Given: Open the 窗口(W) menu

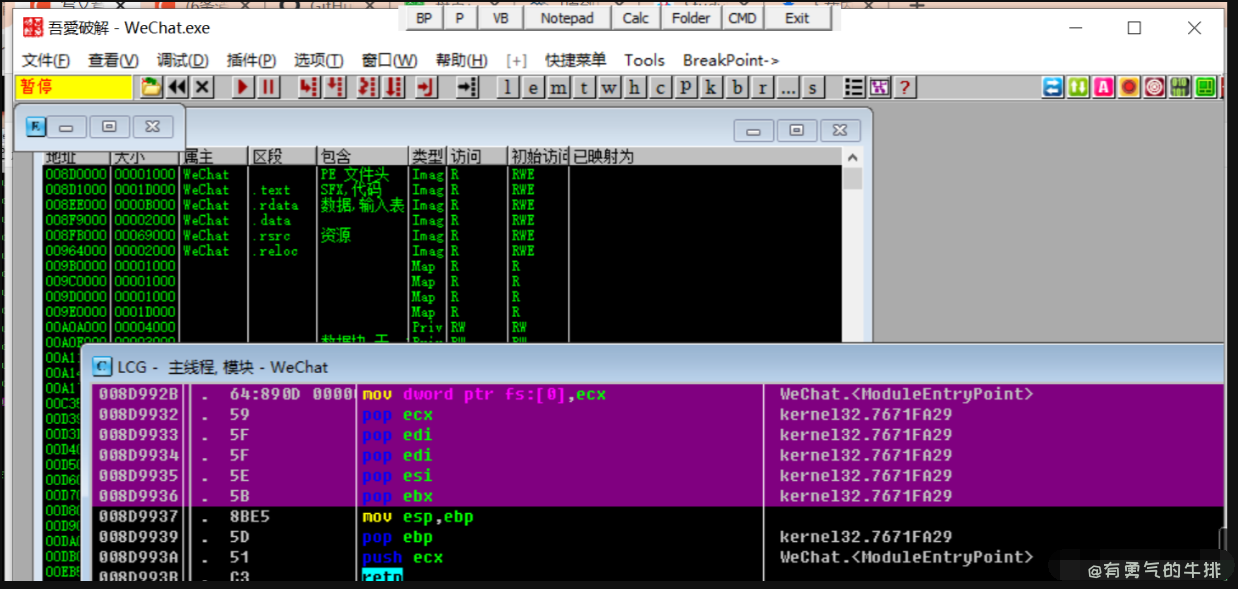Looking at the screenshot, I should coord(389,60).
